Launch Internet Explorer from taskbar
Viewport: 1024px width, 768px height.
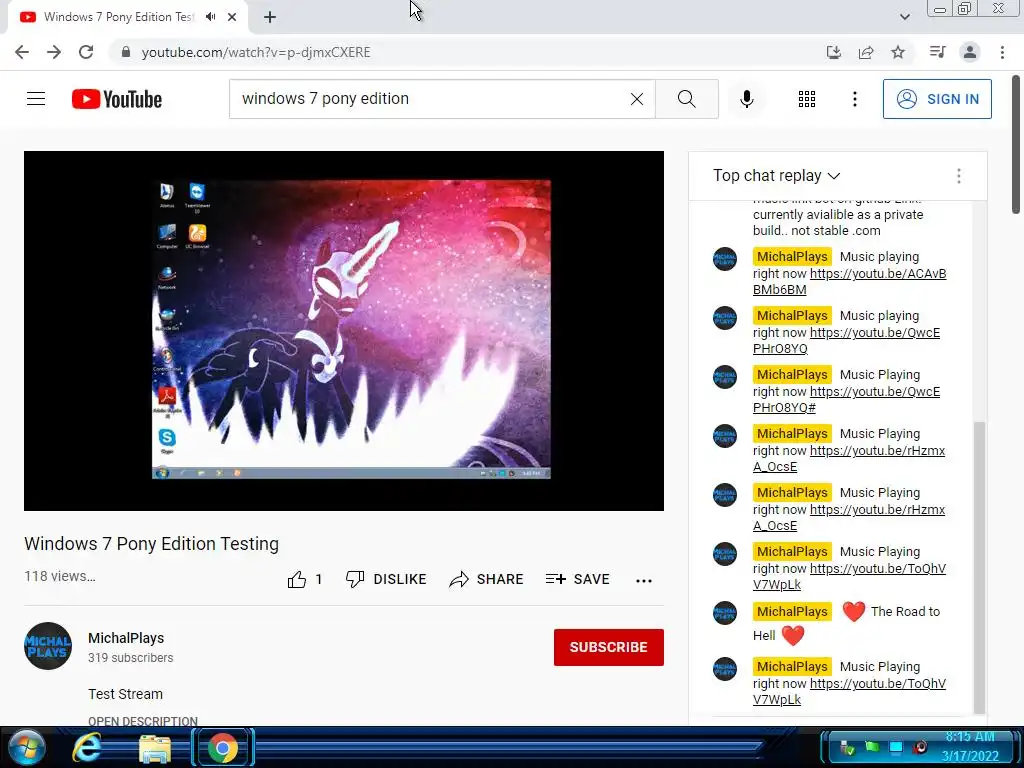tap(87, 748)
